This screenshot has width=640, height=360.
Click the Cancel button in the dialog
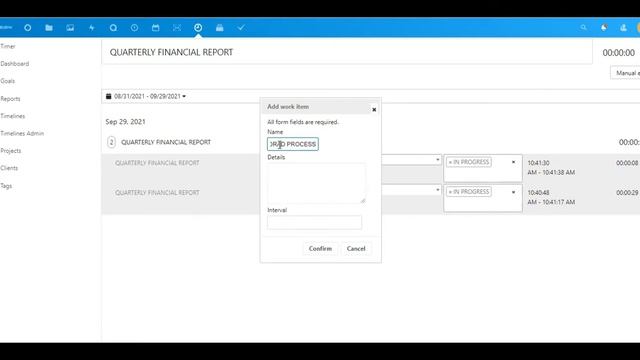356,249
